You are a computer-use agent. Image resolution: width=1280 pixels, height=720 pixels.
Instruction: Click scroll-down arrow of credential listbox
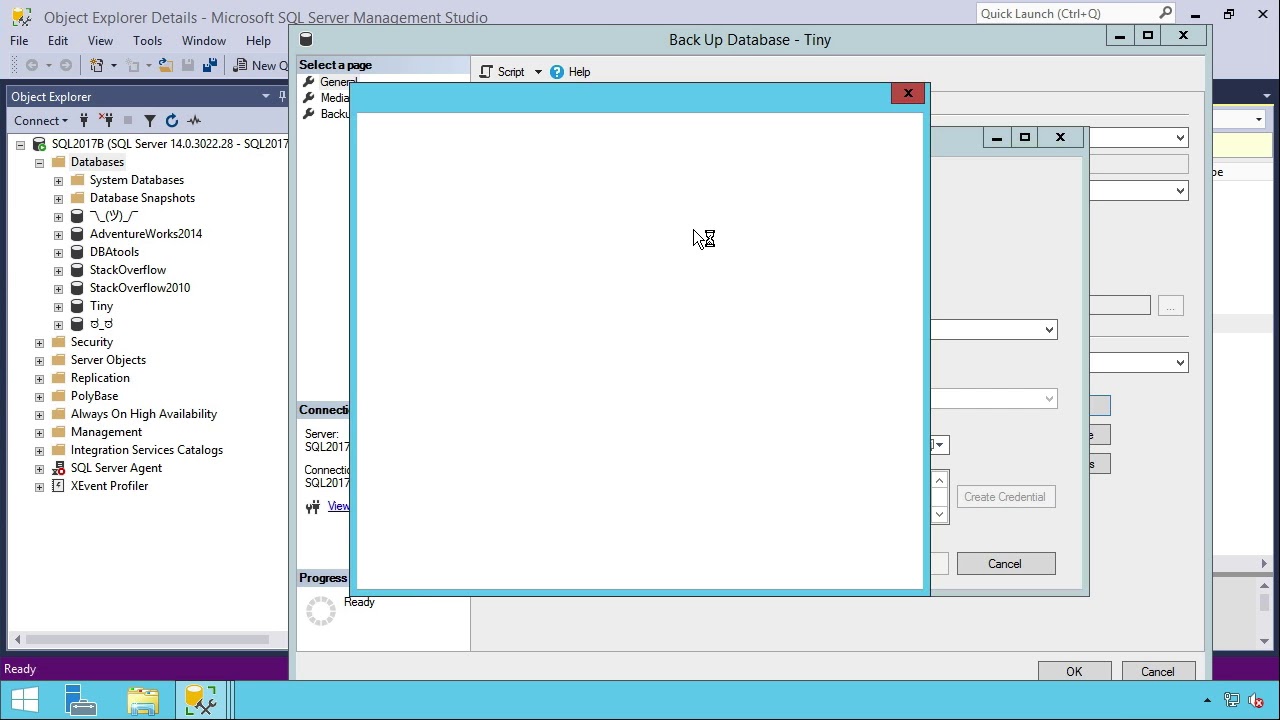click(939, 514)
